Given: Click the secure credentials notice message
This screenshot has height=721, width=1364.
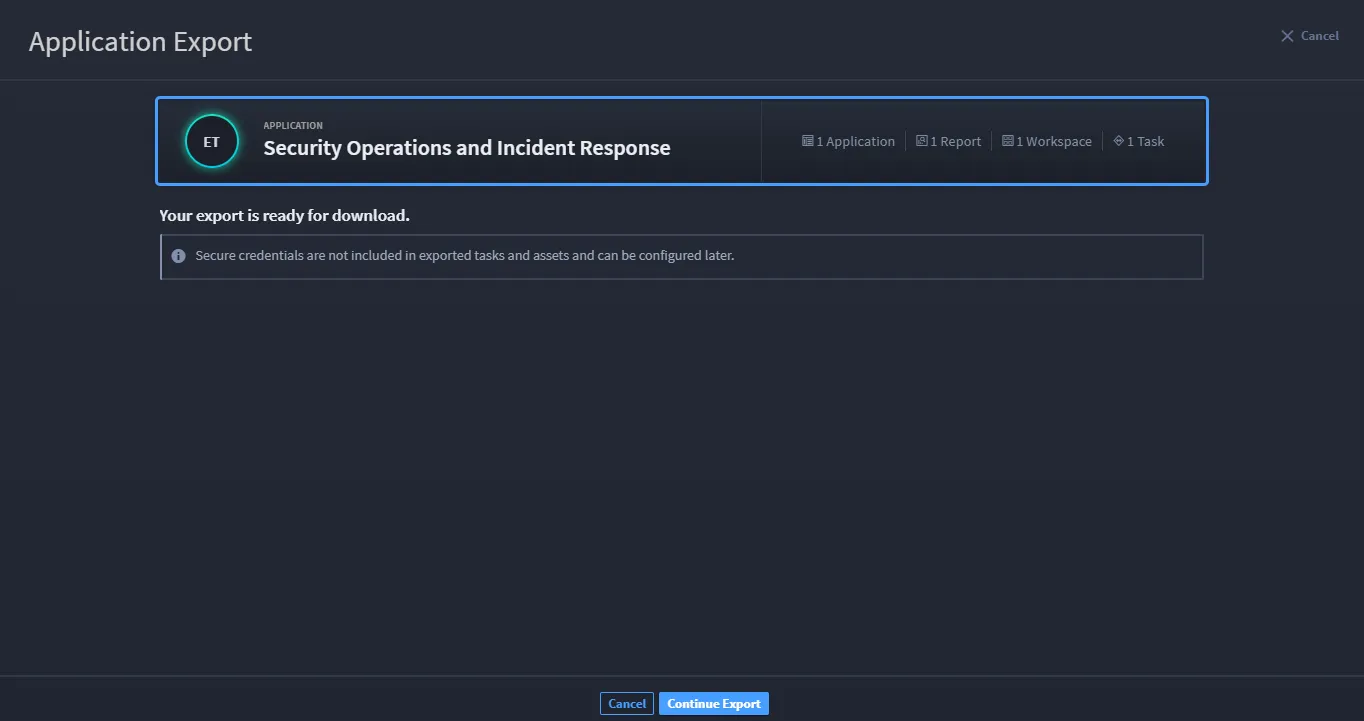Looking at the screenshot, I should (x=465, y=256).
